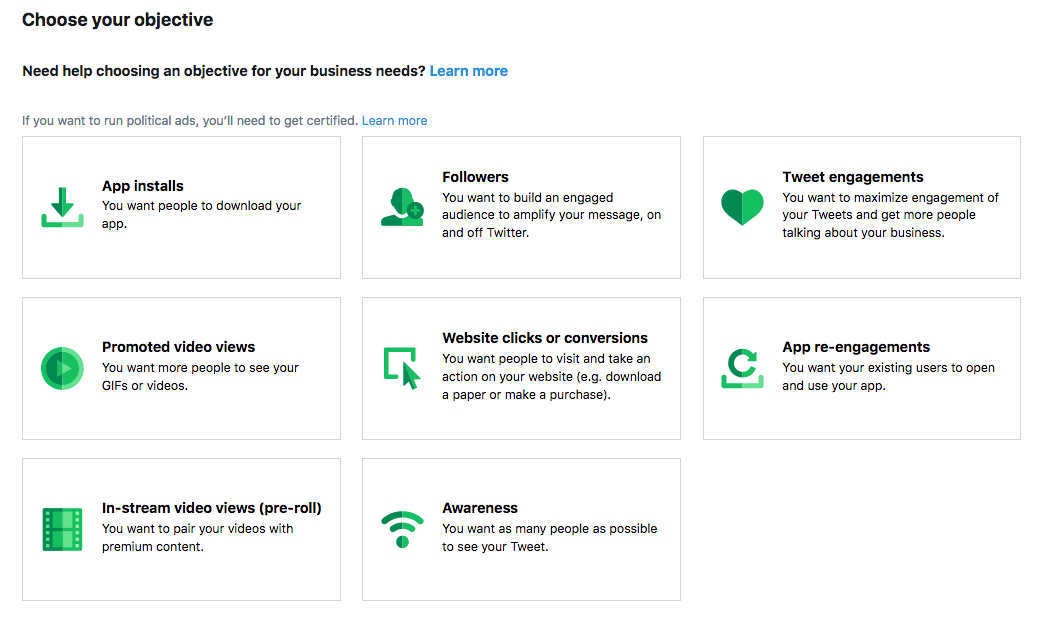
Task: Click the In-stream video filmstrip icon
Action: tap(62, 529)
